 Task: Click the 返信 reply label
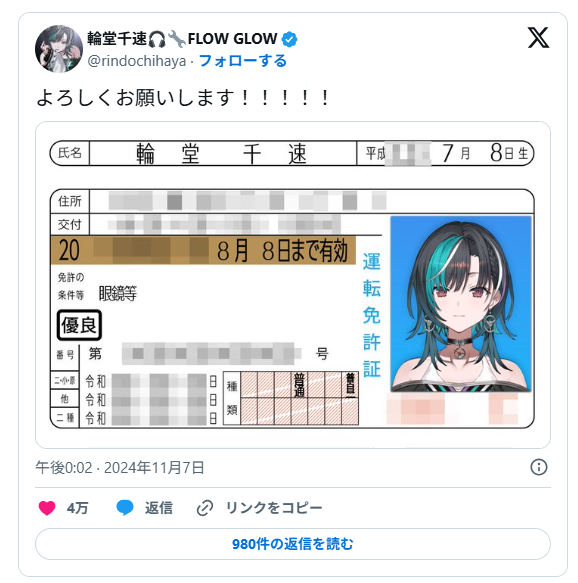click(x=159, y=508)
